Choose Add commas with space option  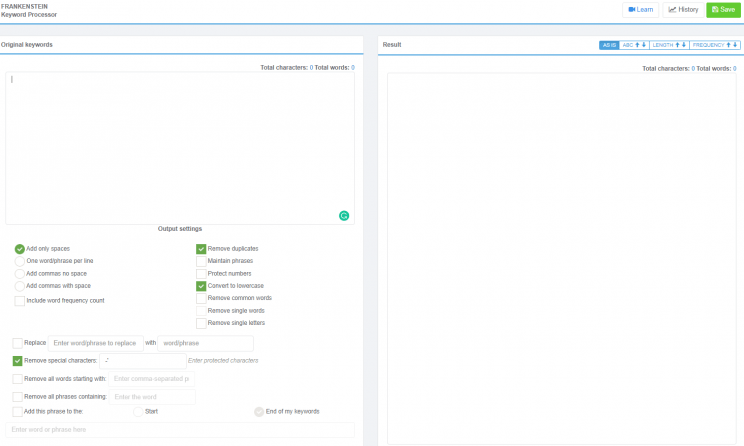click(x=19, y=286)
